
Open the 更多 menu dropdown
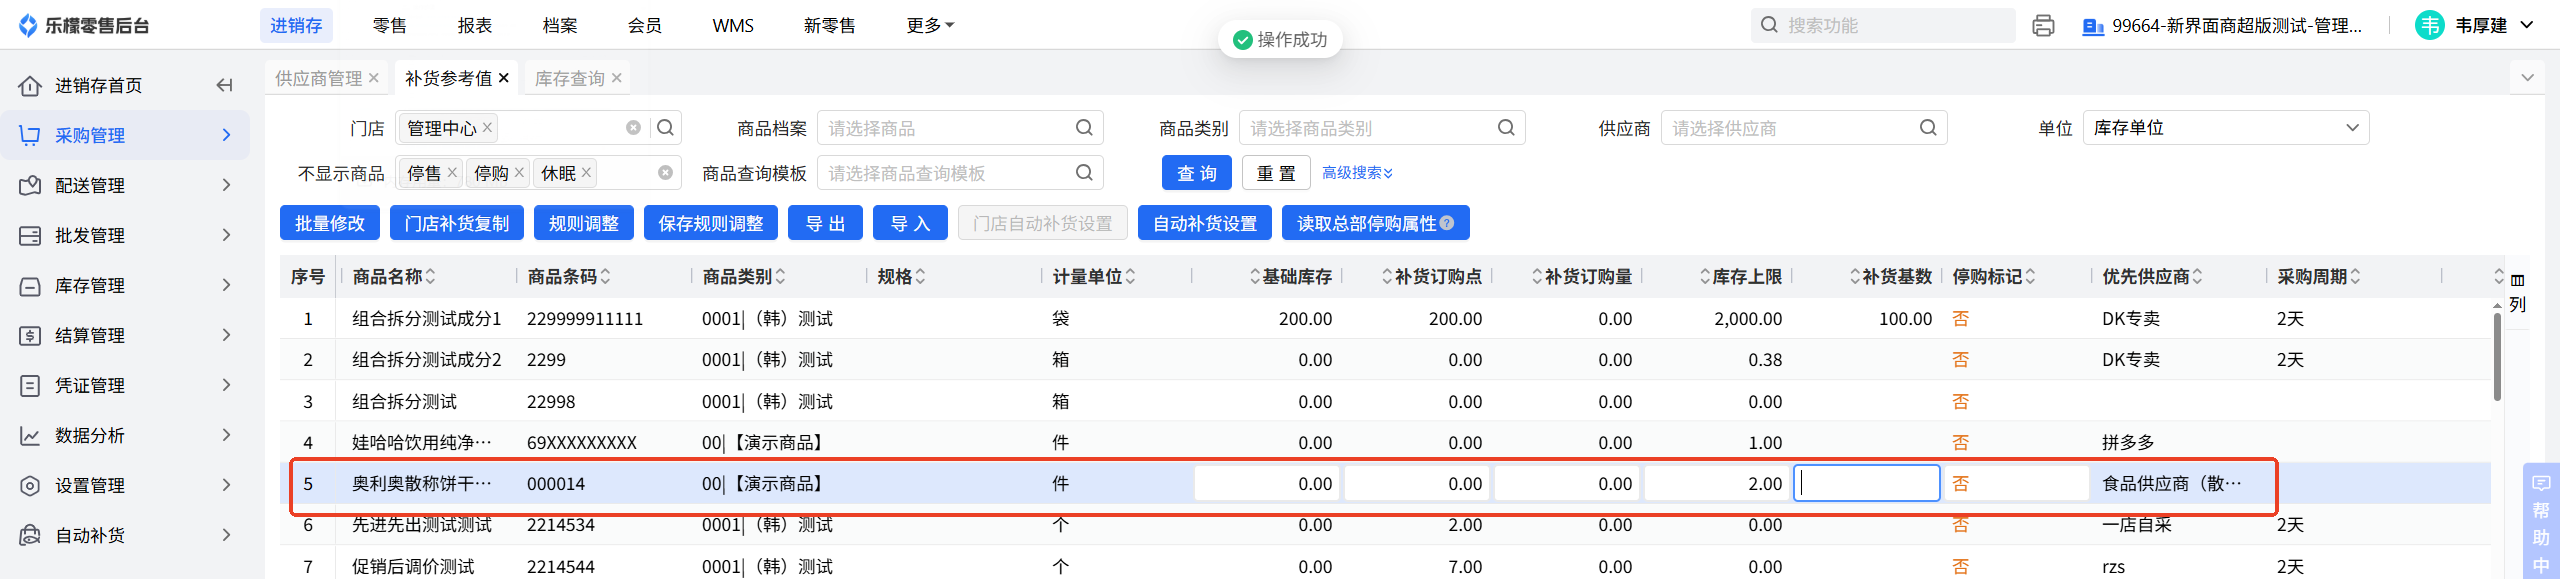[x=930, y=25]
